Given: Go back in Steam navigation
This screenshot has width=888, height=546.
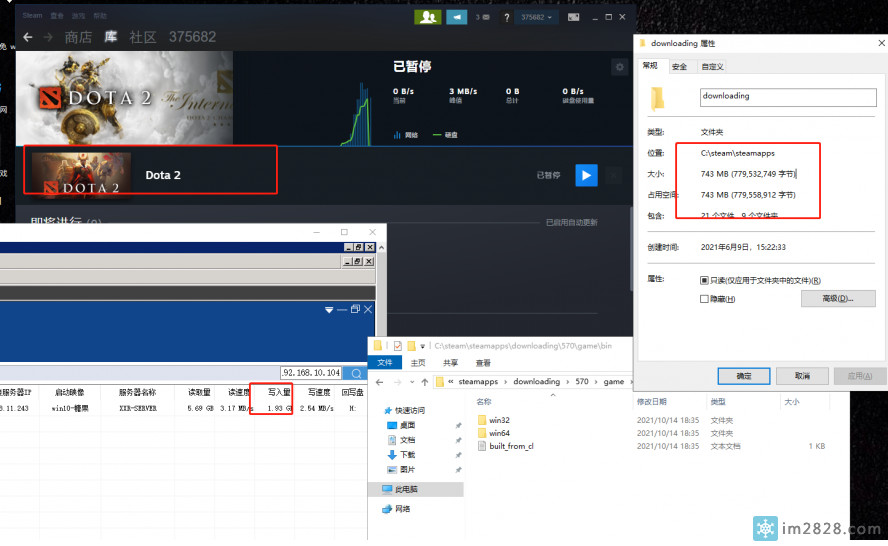Looking at the screenshot, I should [28, 37].
